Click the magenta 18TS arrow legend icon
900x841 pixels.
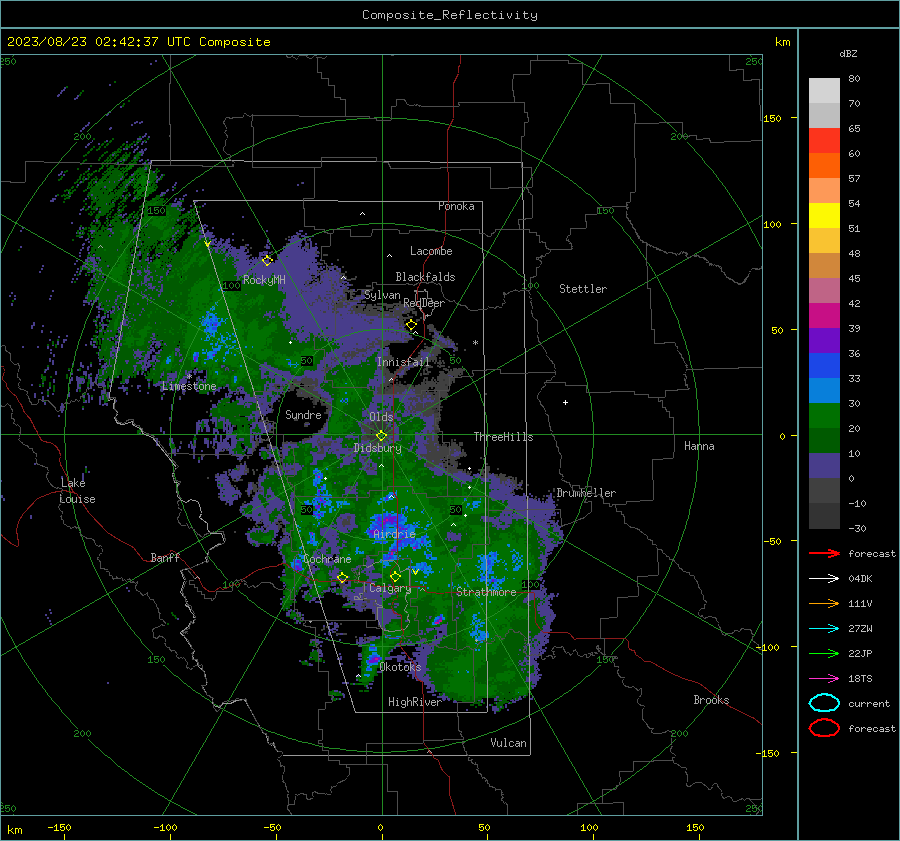tap(824, 679)
